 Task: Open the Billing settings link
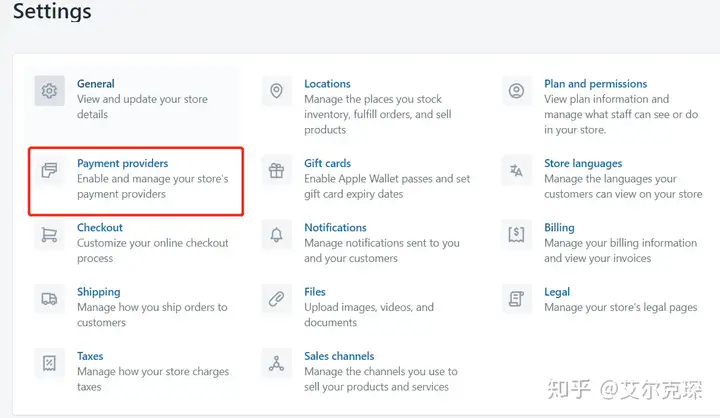pos(559,227)
